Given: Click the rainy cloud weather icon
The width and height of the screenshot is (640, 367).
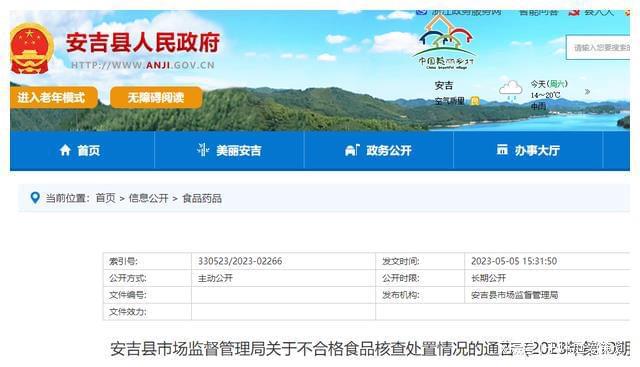Looking at the screenshot, I should pos(510,91).
